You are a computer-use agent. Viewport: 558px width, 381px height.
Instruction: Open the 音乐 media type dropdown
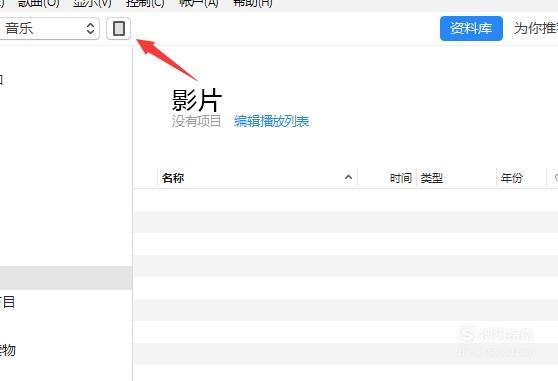click(x=49, y=28)
